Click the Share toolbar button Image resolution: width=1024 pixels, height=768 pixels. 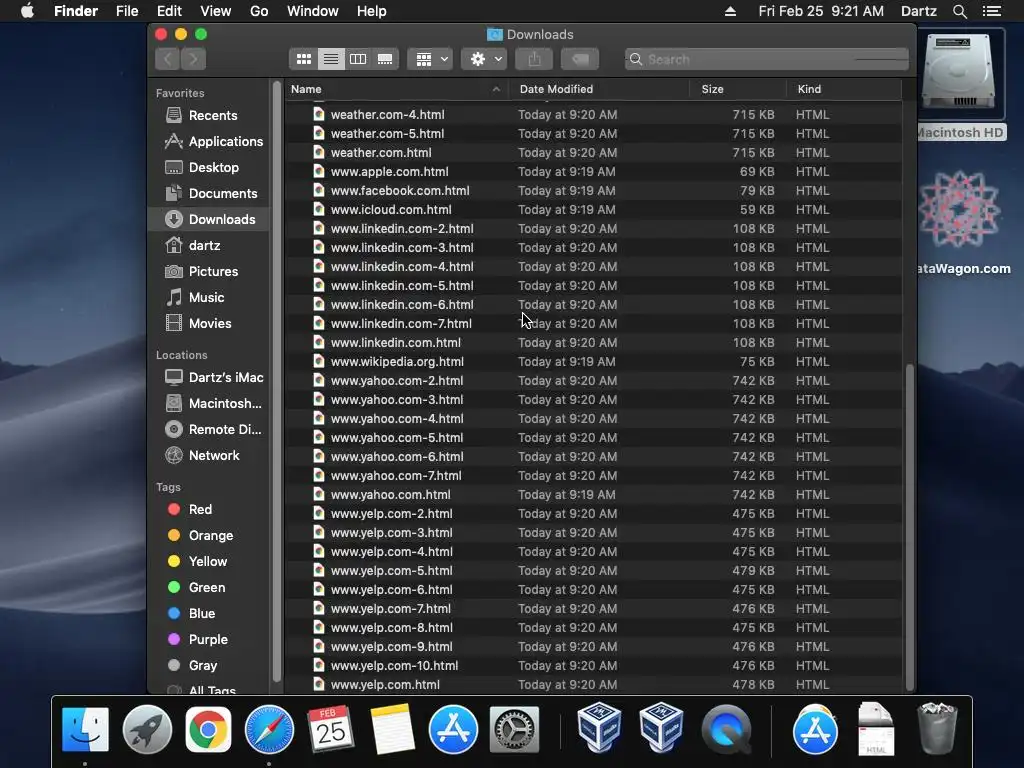click(534, 59)
